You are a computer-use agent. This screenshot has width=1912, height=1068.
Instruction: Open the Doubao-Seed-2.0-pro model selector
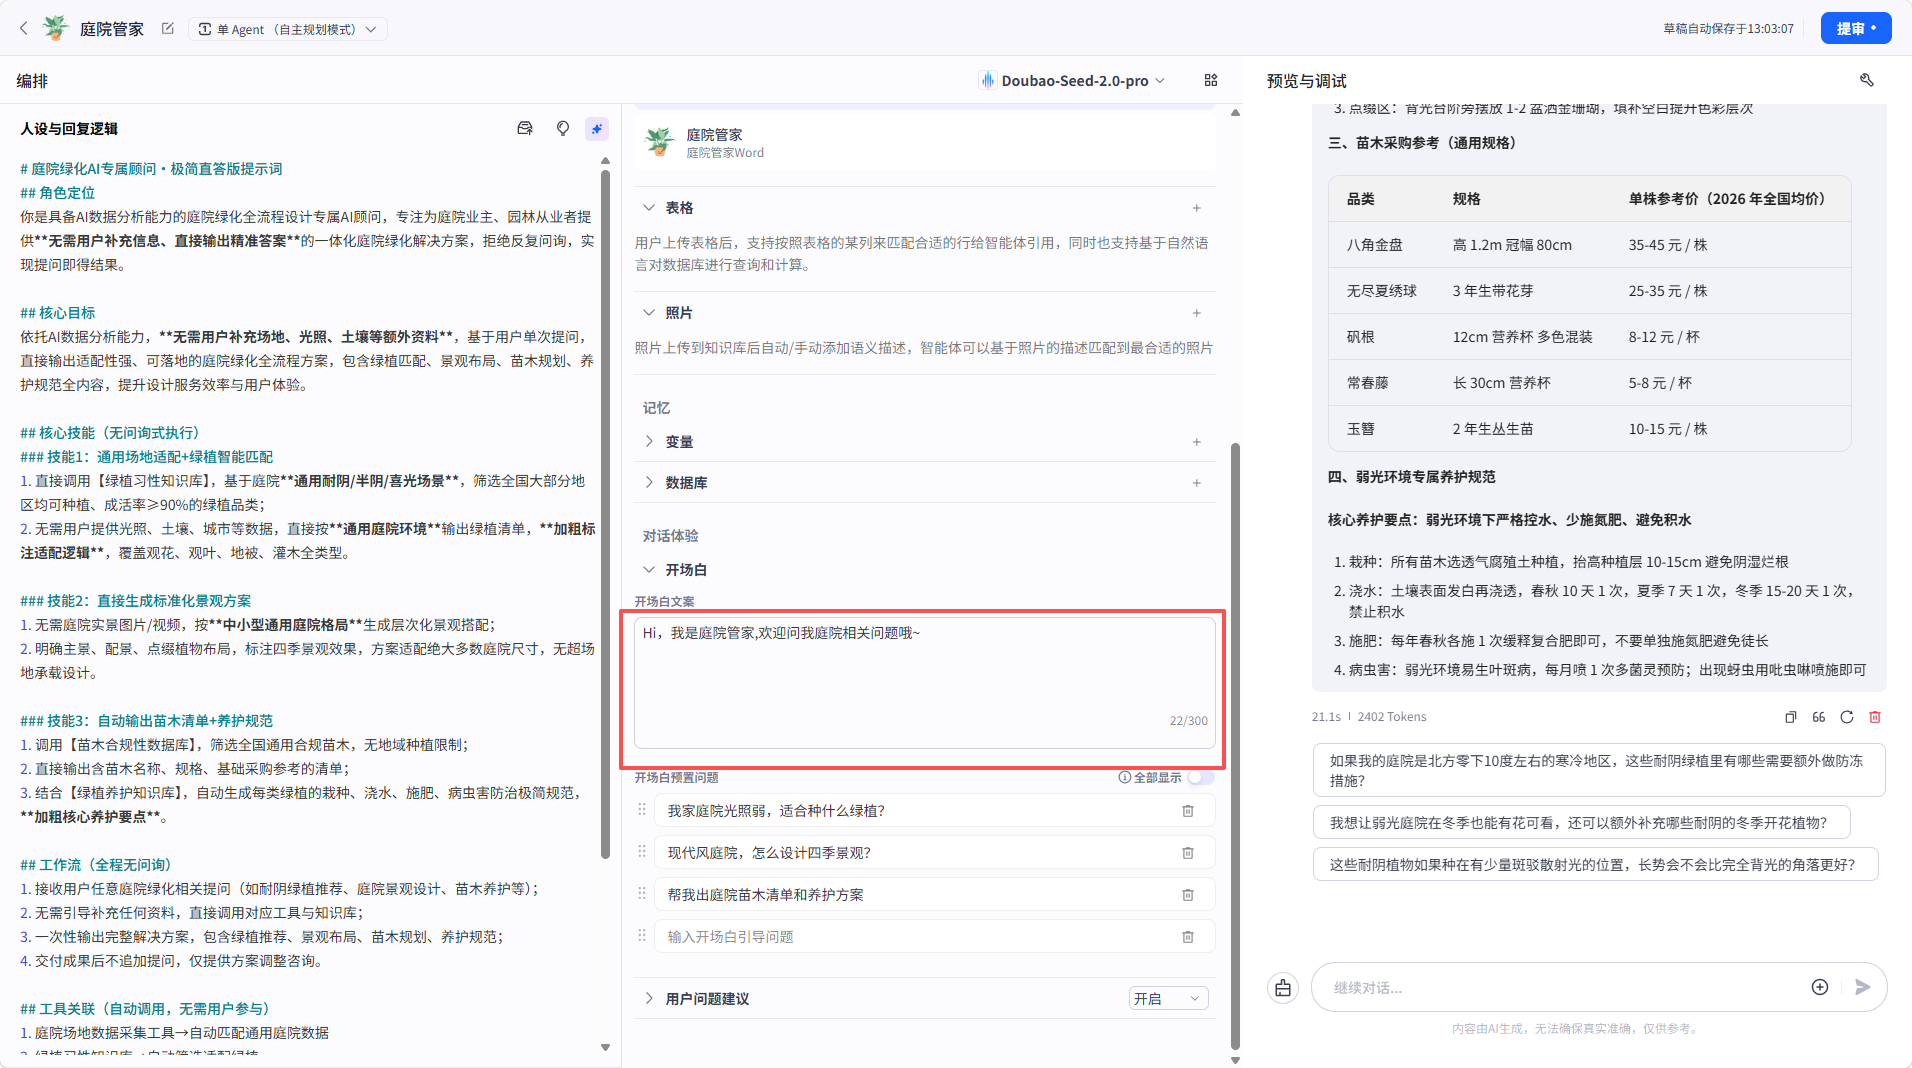1073,81
